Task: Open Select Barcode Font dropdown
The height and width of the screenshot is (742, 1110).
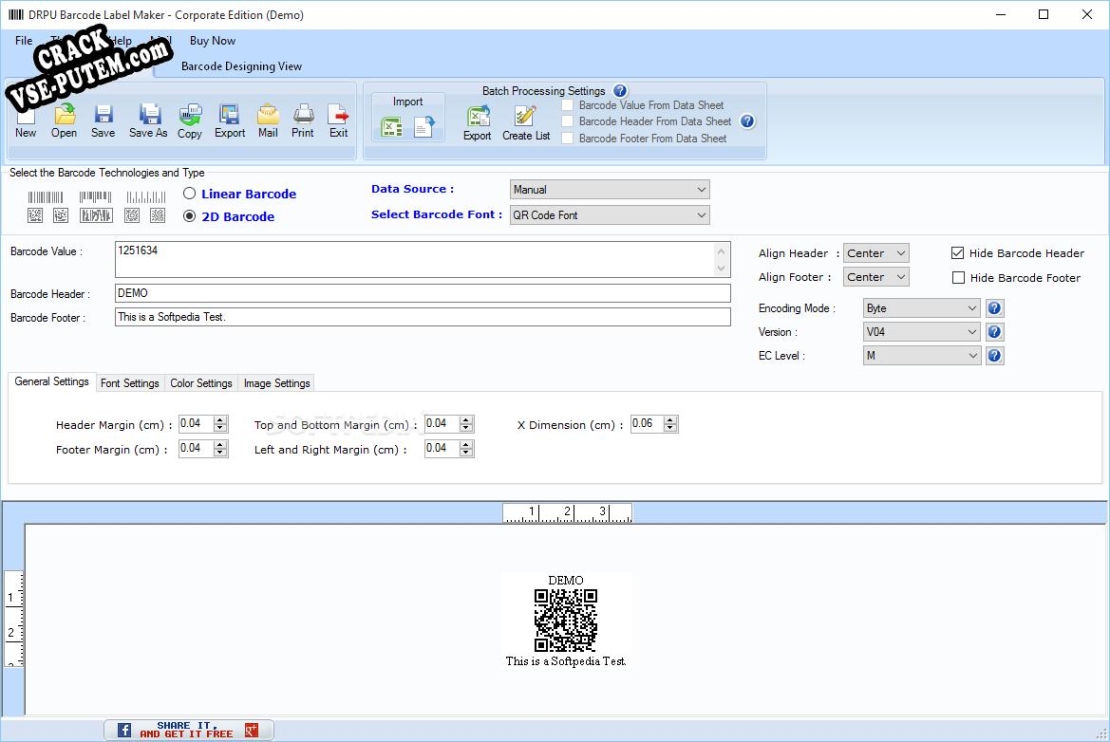Action: [610, 215]
